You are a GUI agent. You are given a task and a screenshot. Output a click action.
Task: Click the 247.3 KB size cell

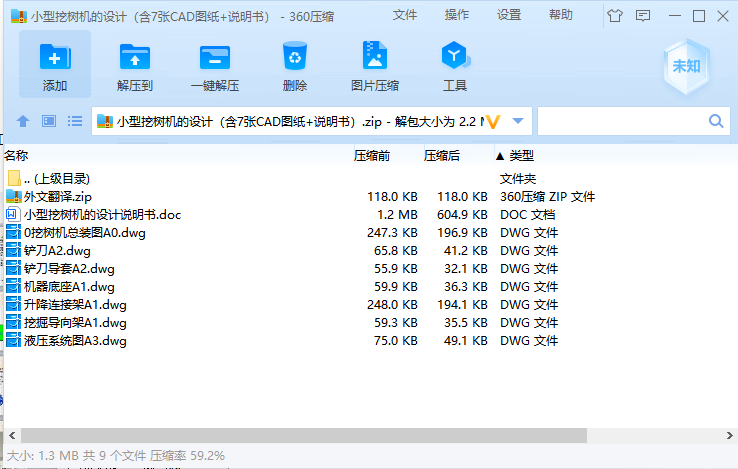pos(392,232)
